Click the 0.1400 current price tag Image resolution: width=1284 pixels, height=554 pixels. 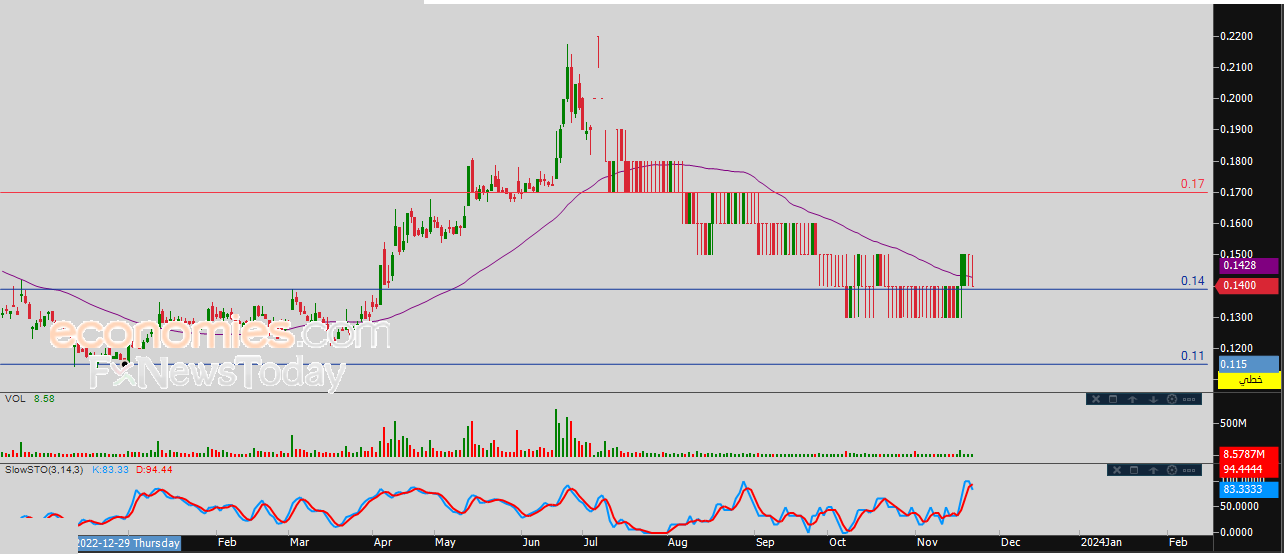(x=1248, y=286)
